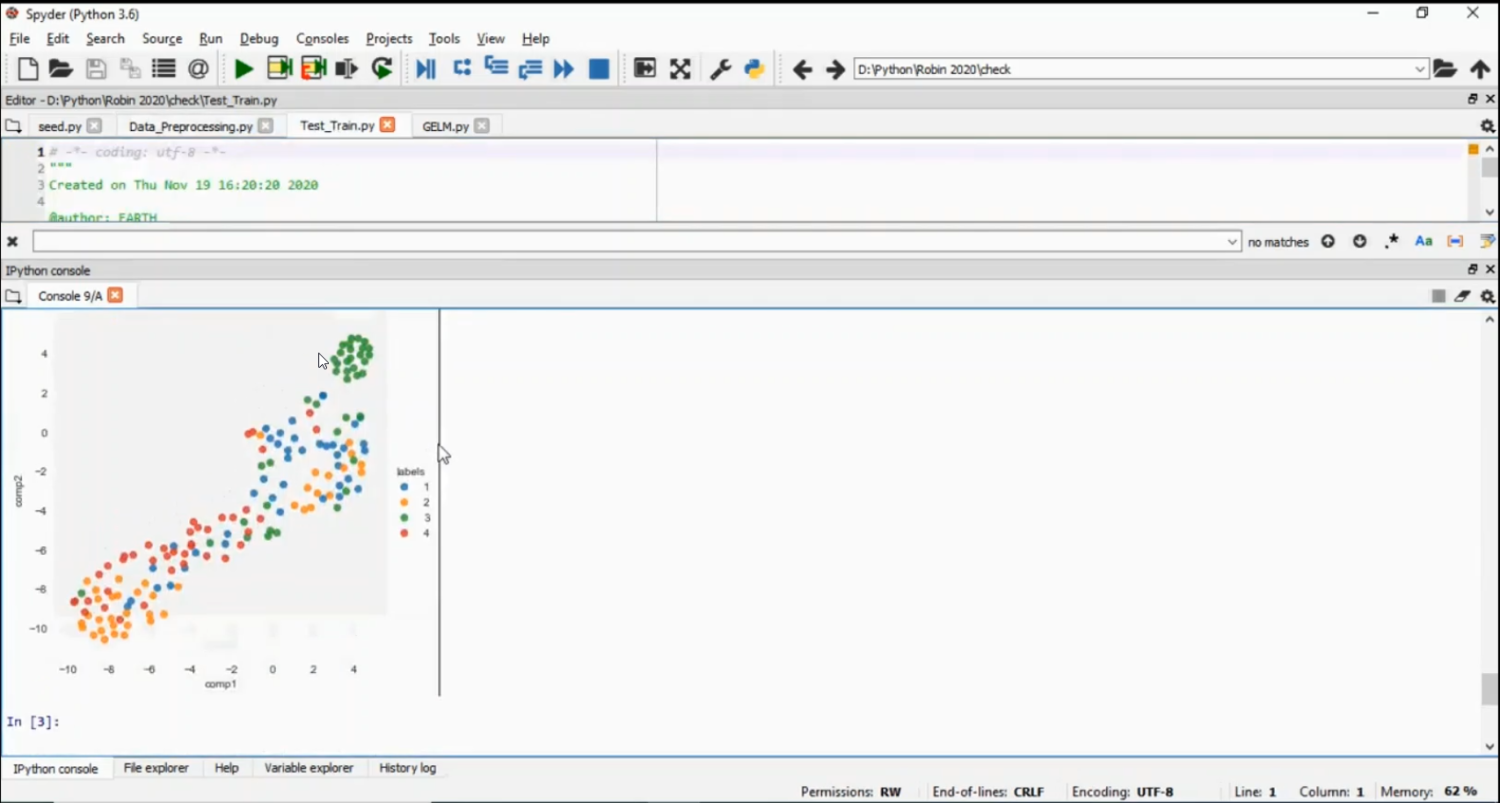The image size is (1500, 803).
Task: Open the find field history dropdown
Action: point(1232,242)
